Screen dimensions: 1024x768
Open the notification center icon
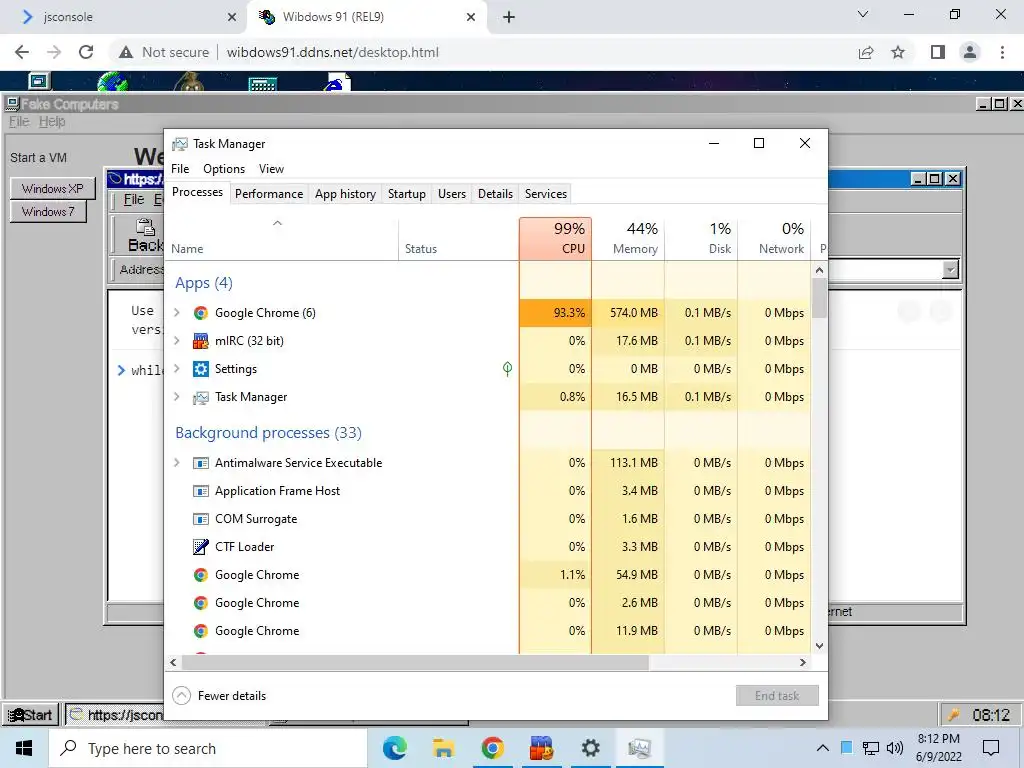tap(991, 748)
